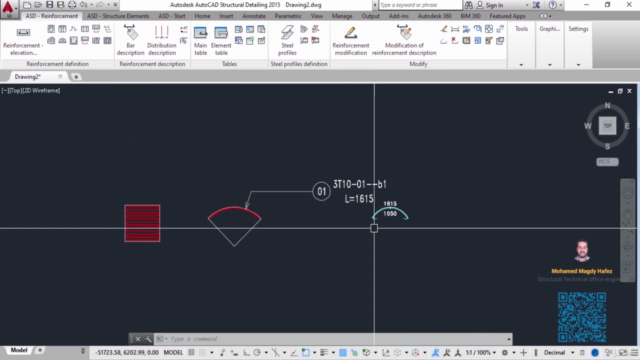Expand the Tools panel dropdown
This screenshot has width=640, height=360.
pos(521,64)
